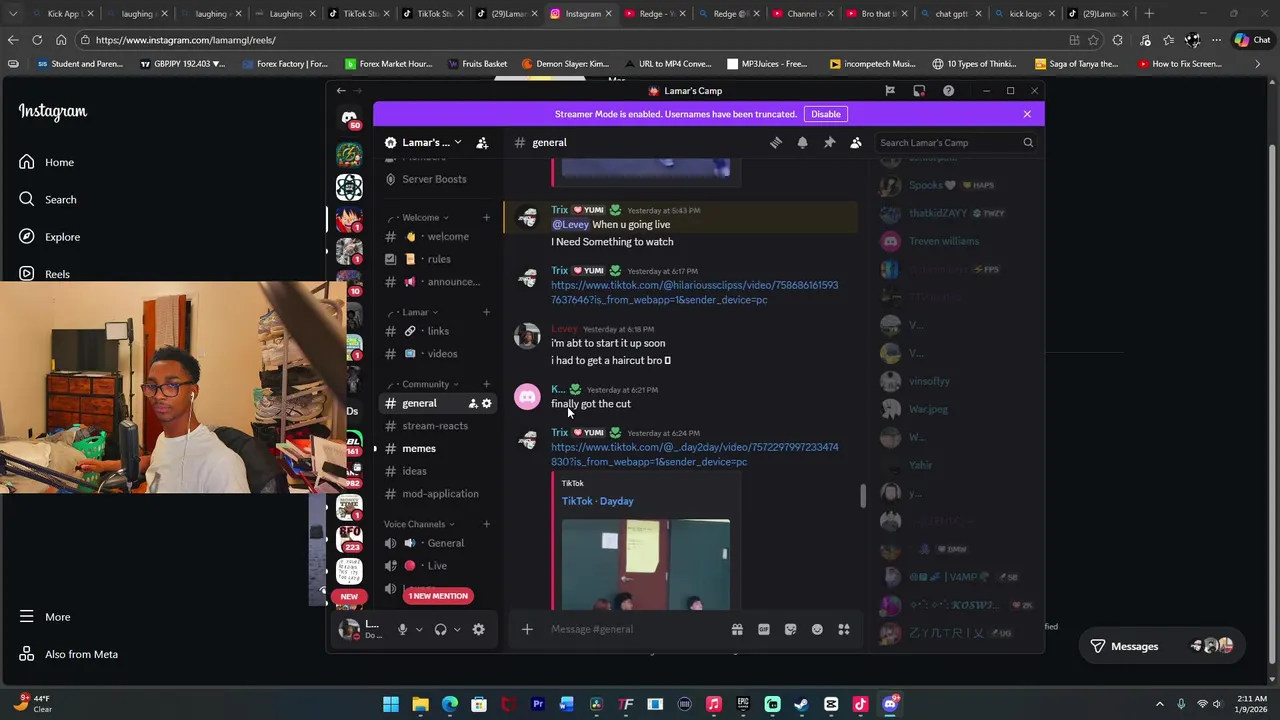Open Steam from the taskbar

click(x=802, y=705)
